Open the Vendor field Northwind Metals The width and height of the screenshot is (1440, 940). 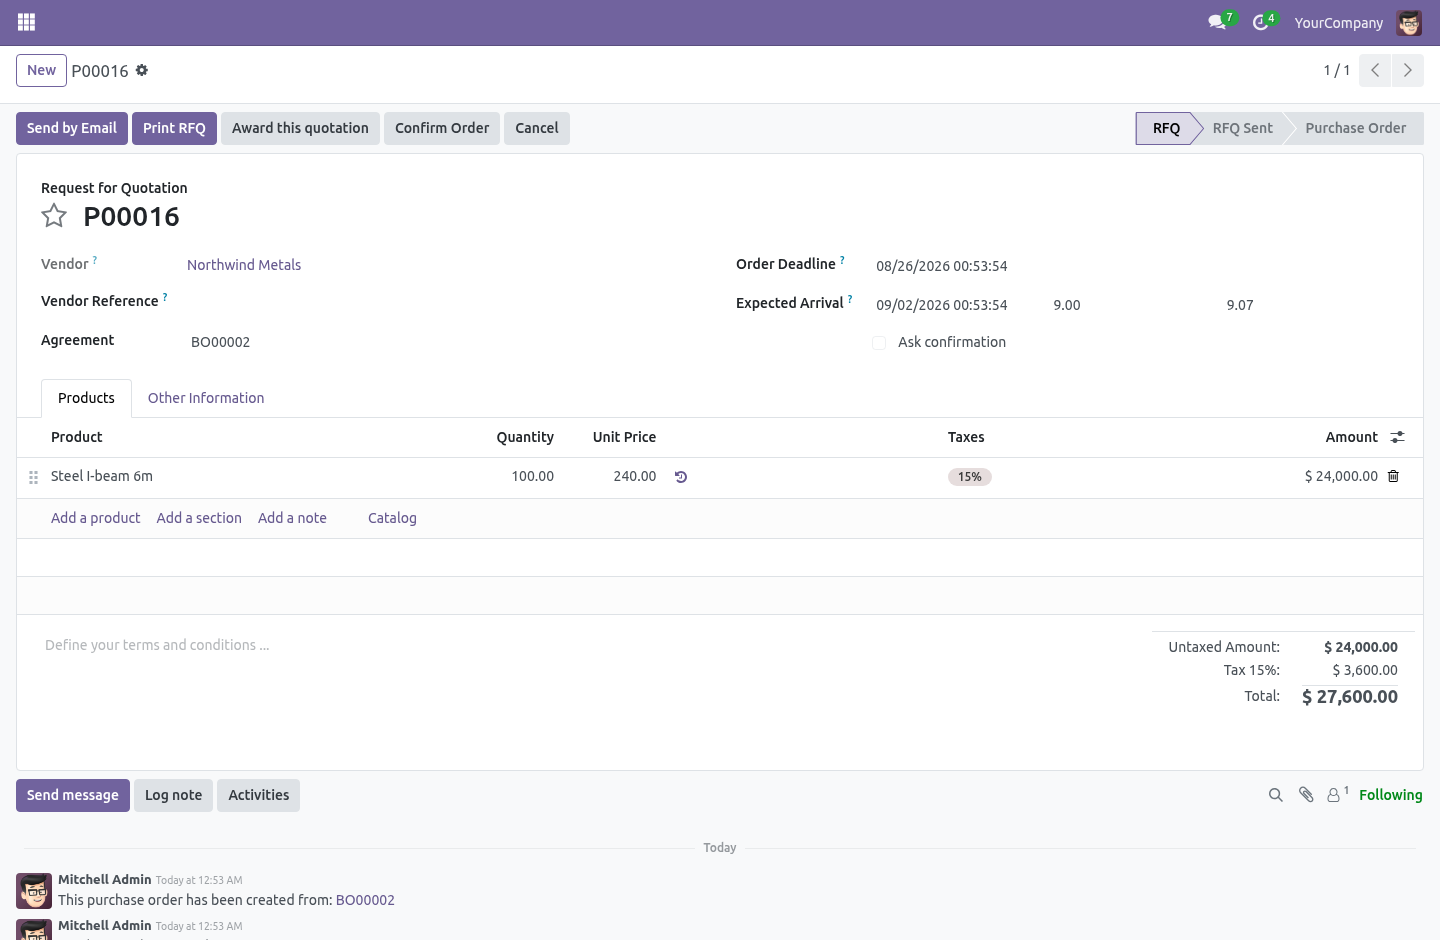(x=244, y=265)
